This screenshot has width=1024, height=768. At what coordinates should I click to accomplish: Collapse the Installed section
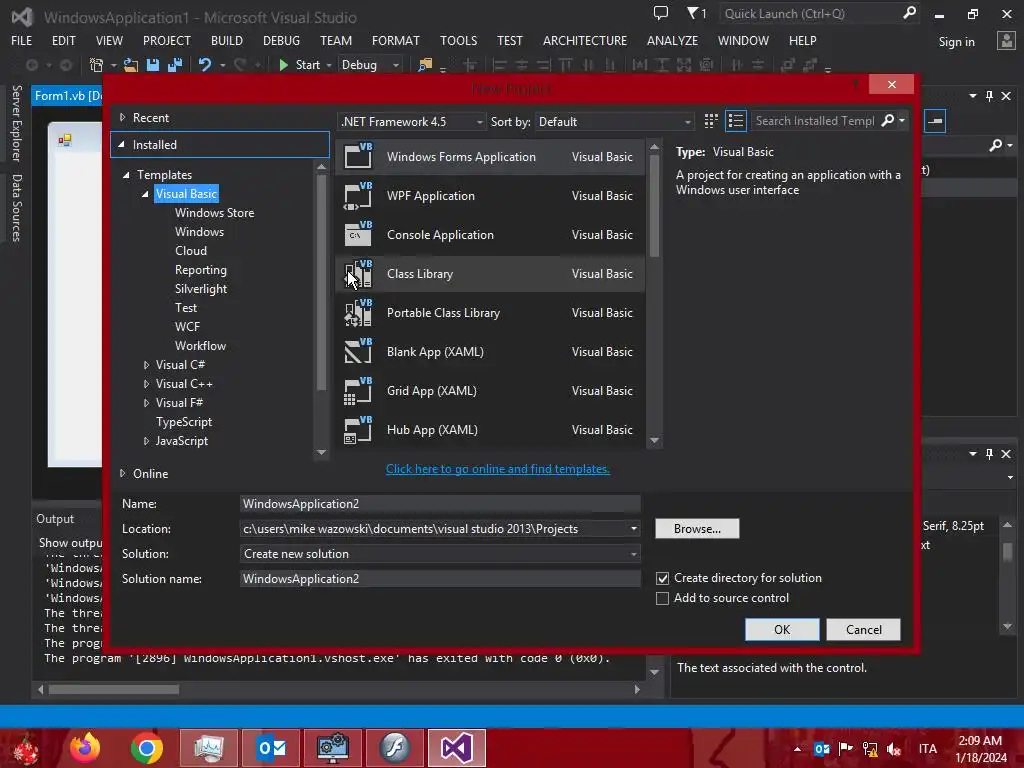(121, 144)
